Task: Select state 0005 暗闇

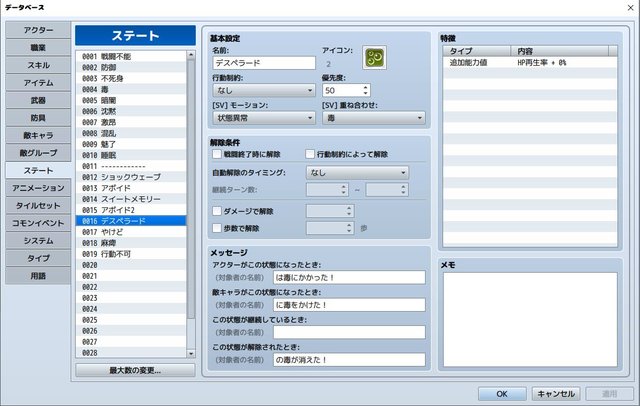Action: tap(131, 100)
